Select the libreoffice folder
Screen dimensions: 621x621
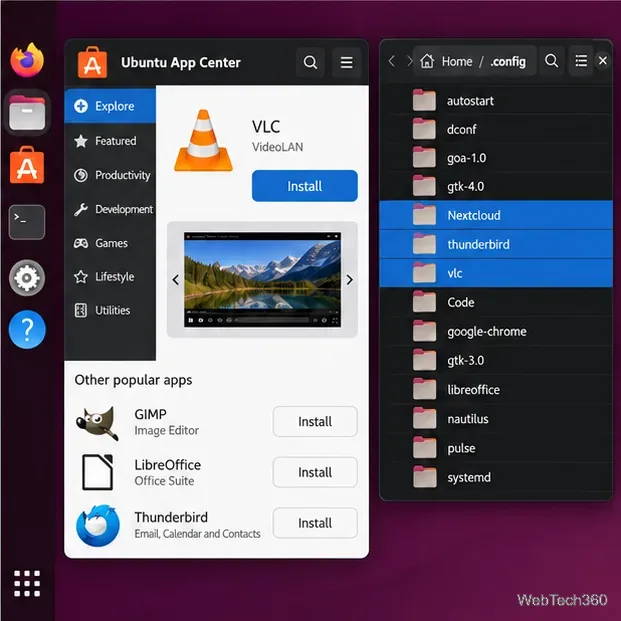tap(496, 390)
